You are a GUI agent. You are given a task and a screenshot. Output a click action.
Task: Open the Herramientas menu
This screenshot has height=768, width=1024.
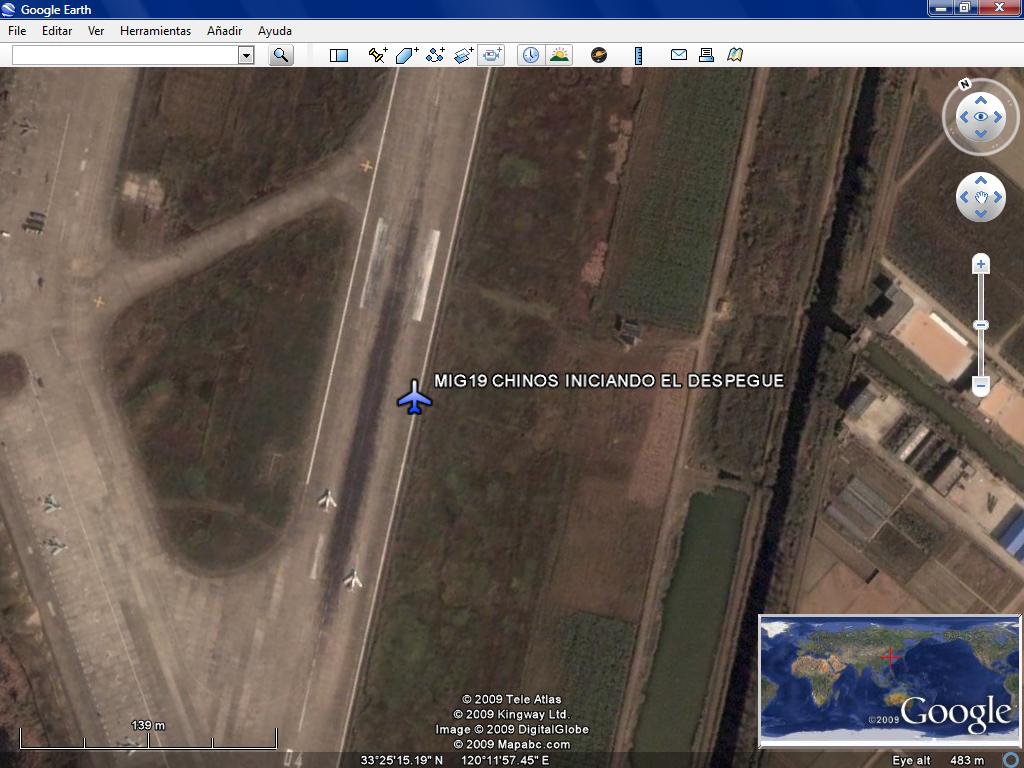pos(155,31)
